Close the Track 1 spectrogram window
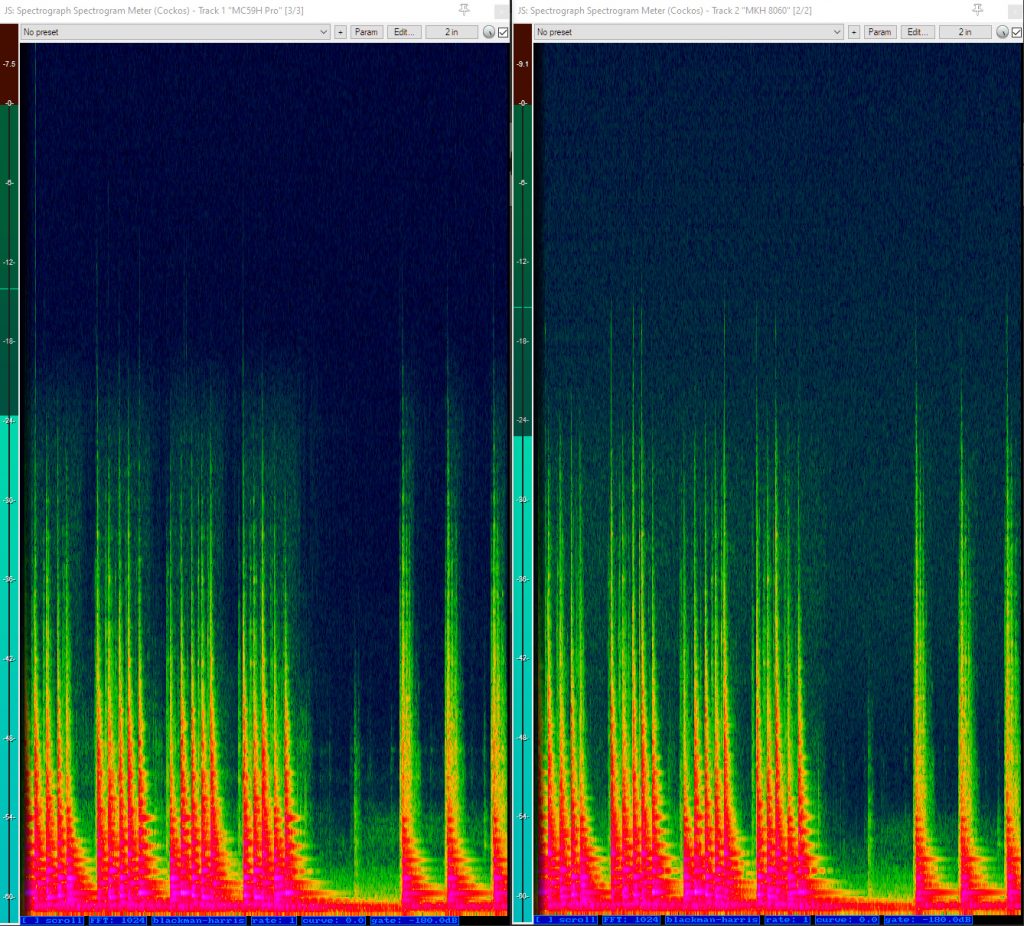The width and height of the screenshot is (1024, 926). tap(501, 10)
